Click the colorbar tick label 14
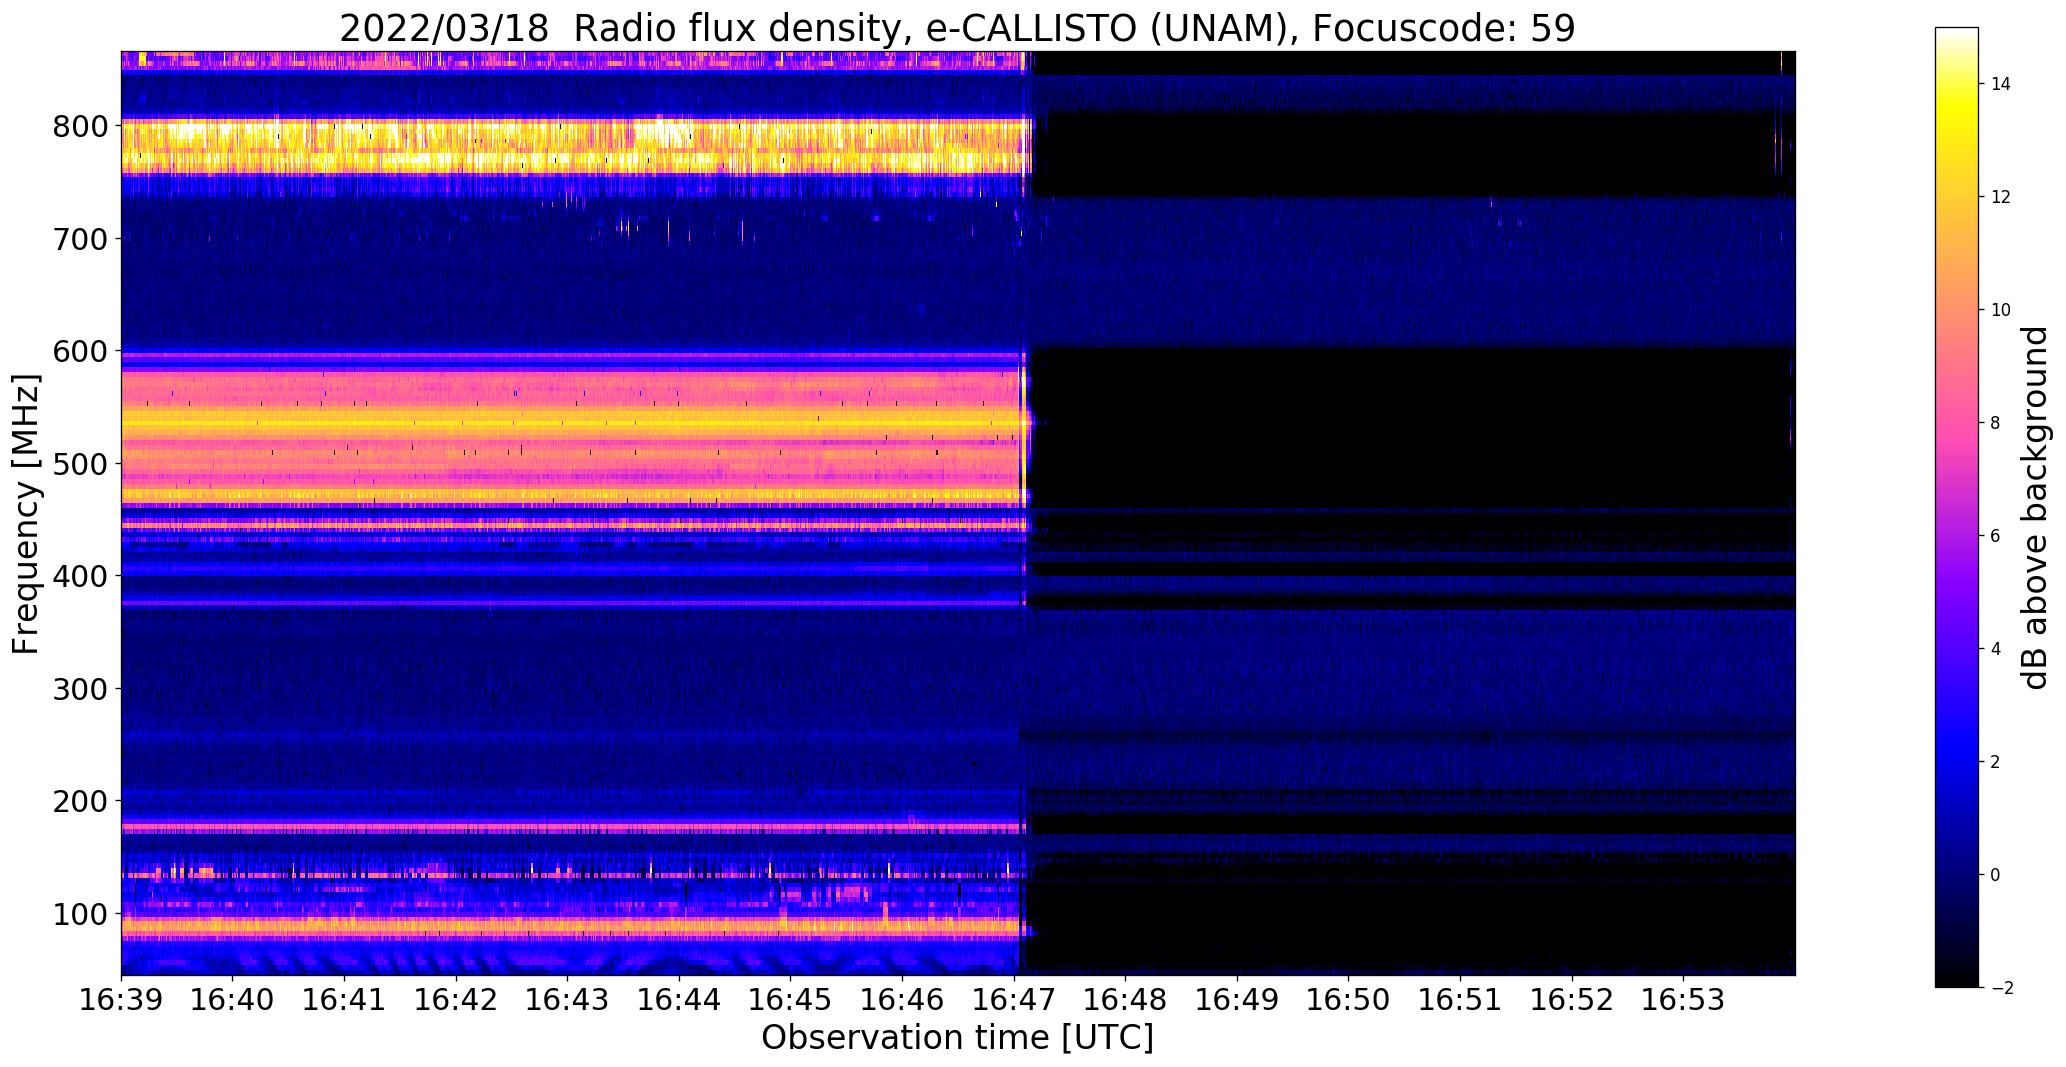2066x1067 pixels. [x=2000, y=84]
